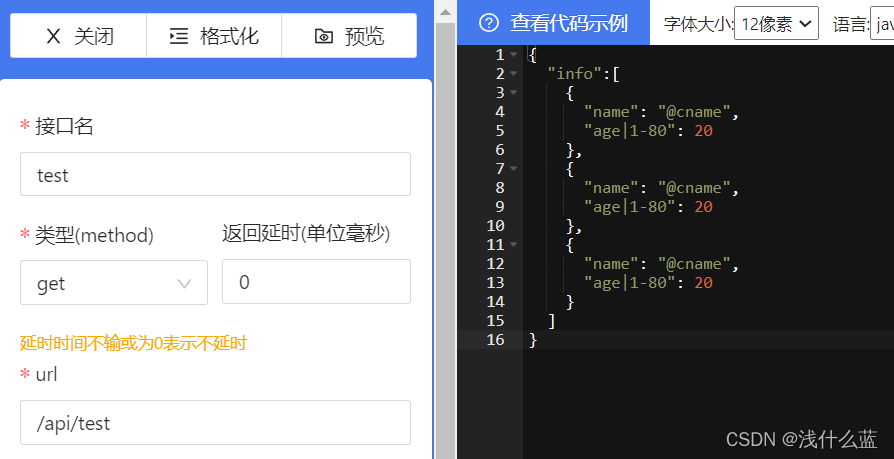The height and width of the screenshot is (459, 894).
Task: Open the 字体大小 12像素 dropdown
Action: point(777,23)
